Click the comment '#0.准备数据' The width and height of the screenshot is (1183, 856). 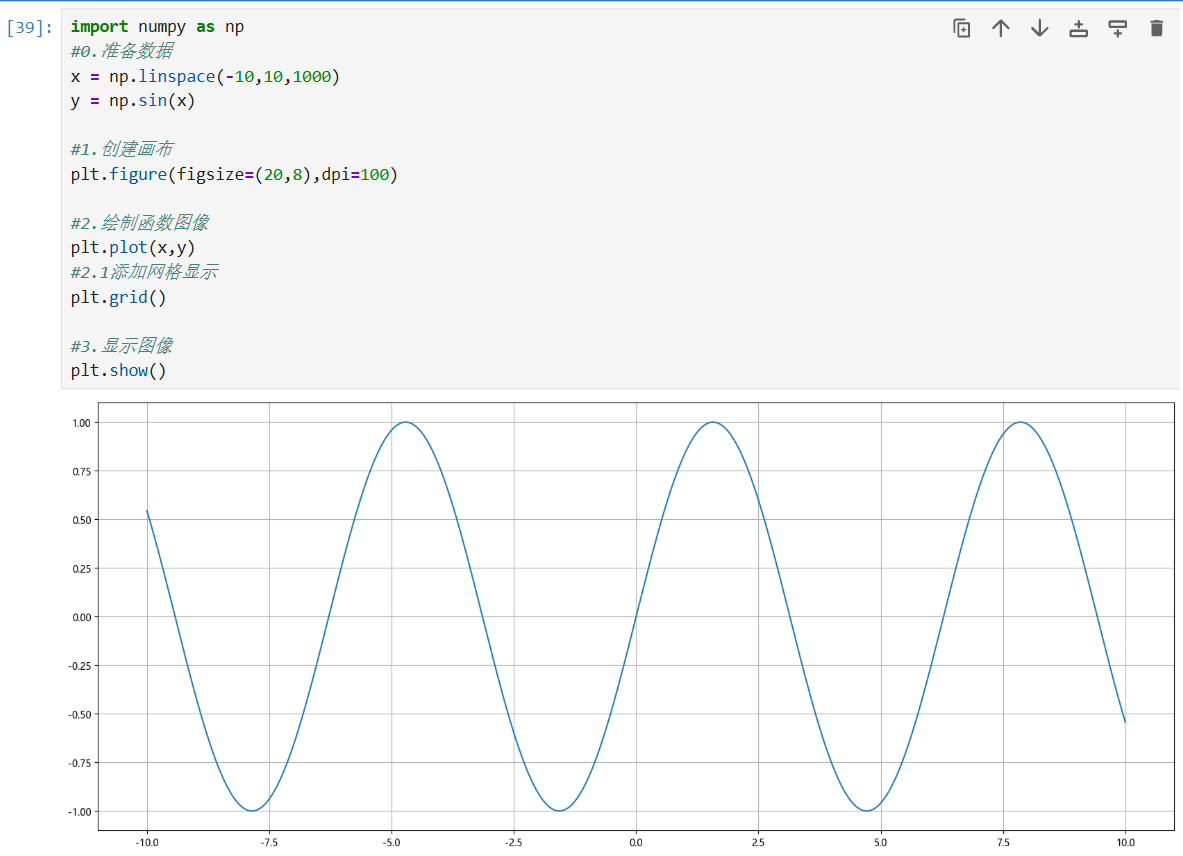tap(121, 51)
